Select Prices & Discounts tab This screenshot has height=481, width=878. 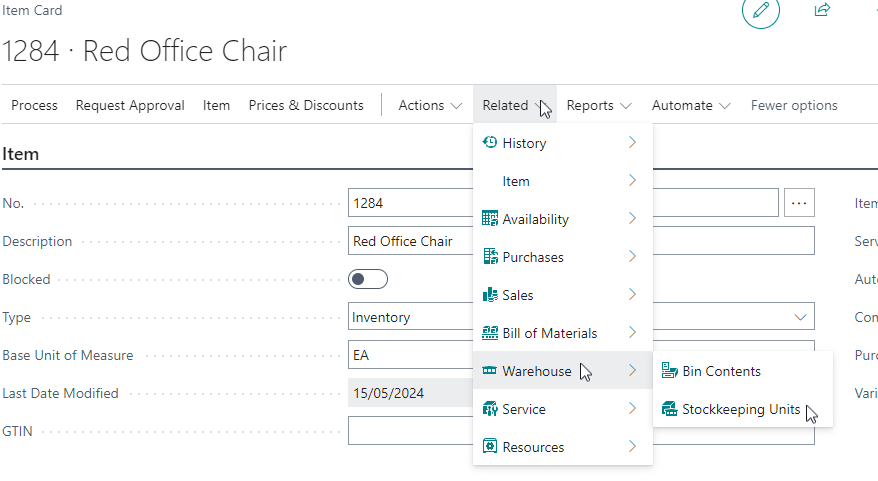click(306, 105)
